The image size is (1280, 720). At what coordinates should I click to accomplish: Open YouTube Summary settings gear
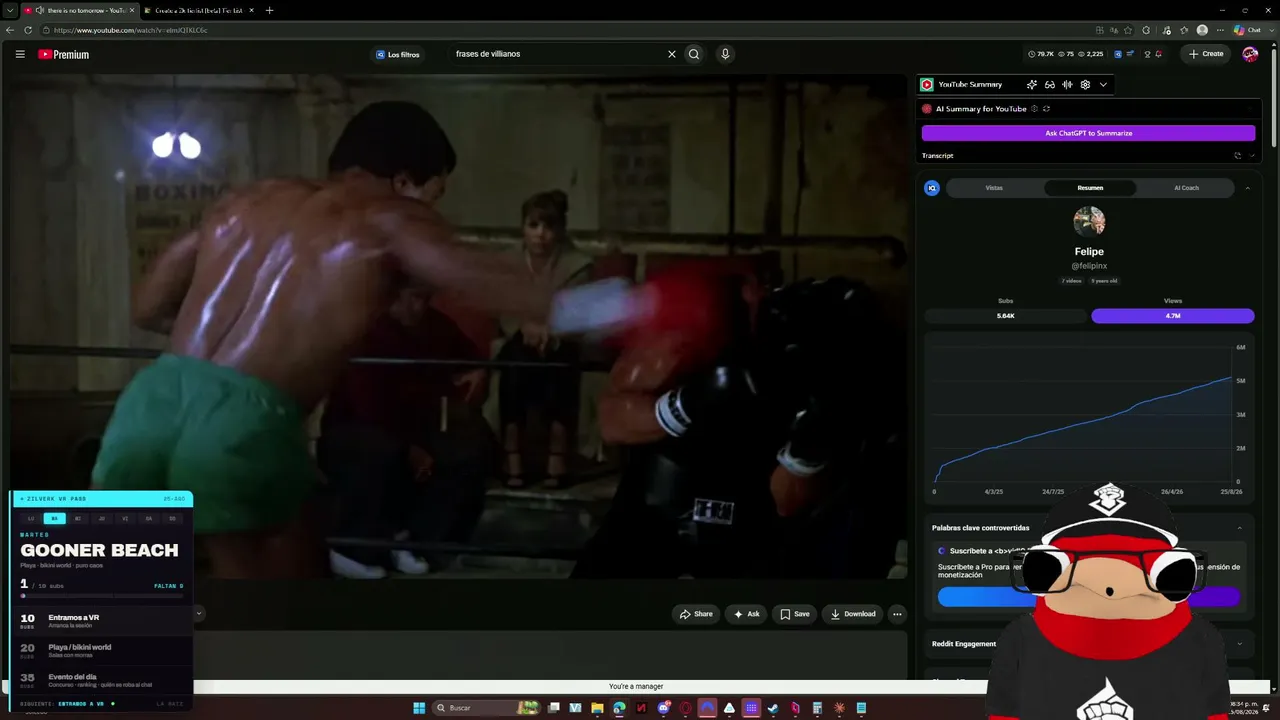pos(1085,85)
